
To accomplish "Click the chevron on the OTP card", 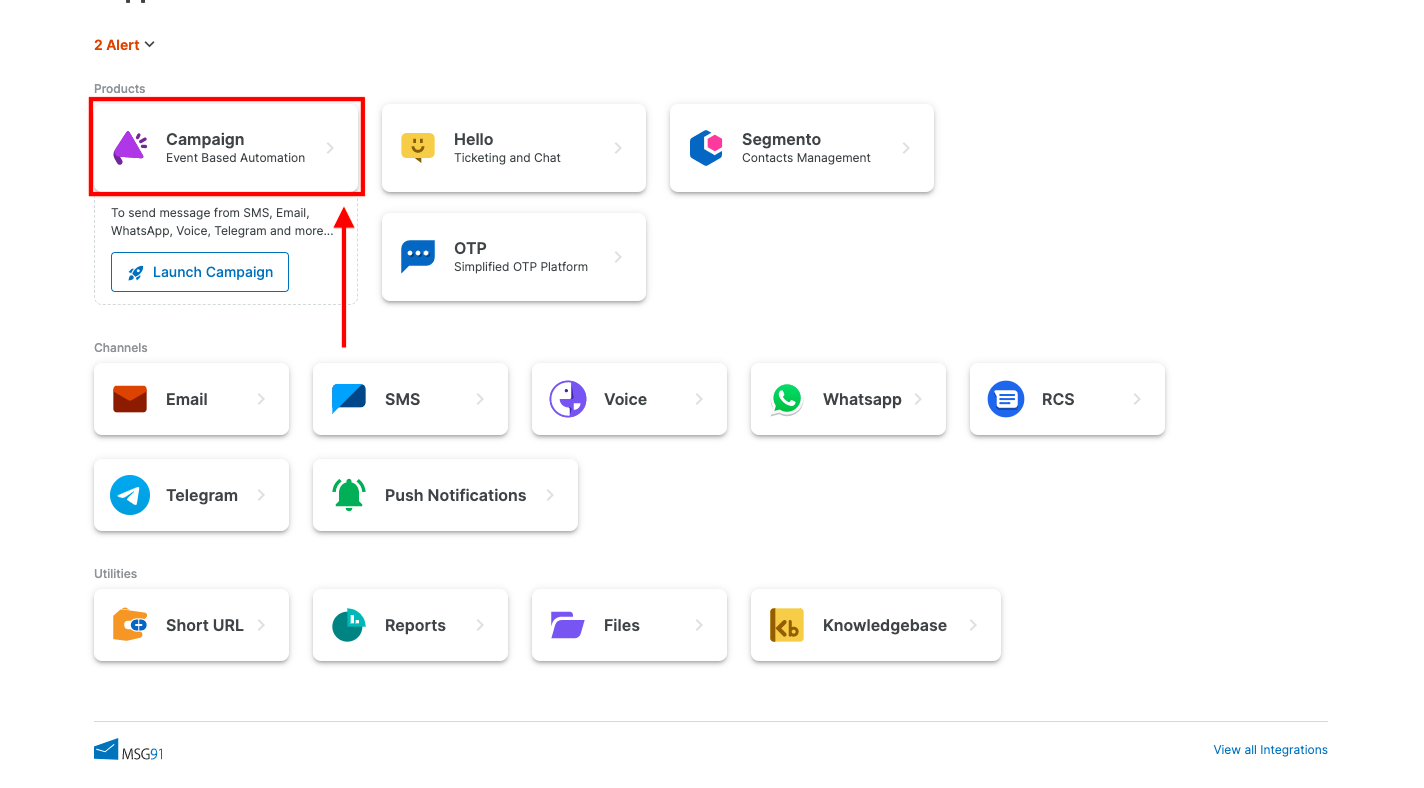I will pyautogui.click(x=618, y=257).
